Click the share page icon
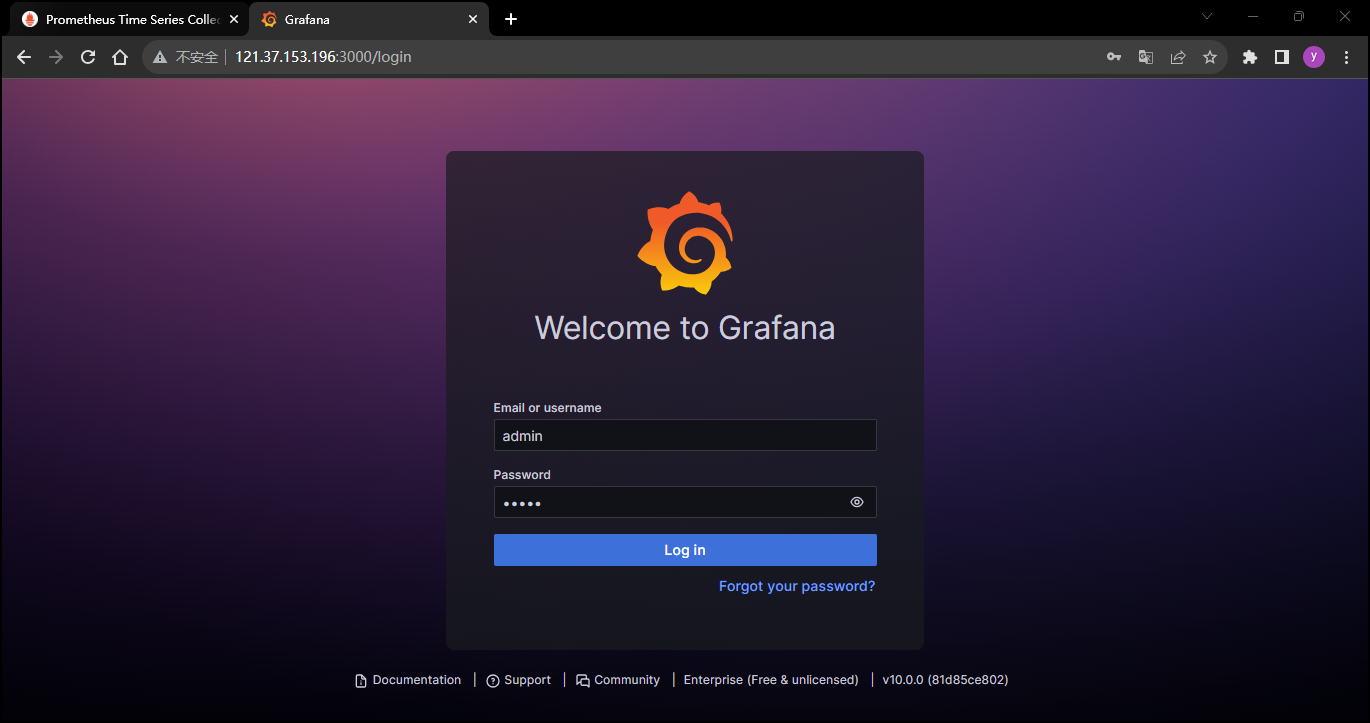1370x723 pixels. click(1178, 57)
